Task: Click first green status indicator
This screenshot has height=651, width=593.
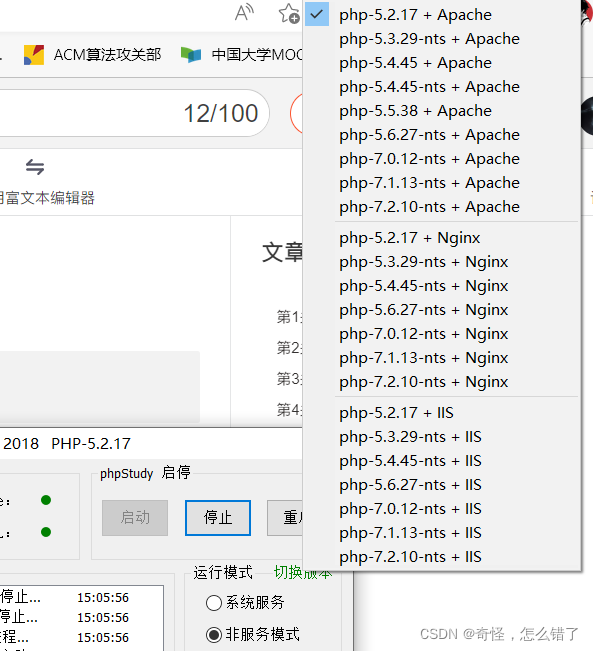Action: click(46, 500)
